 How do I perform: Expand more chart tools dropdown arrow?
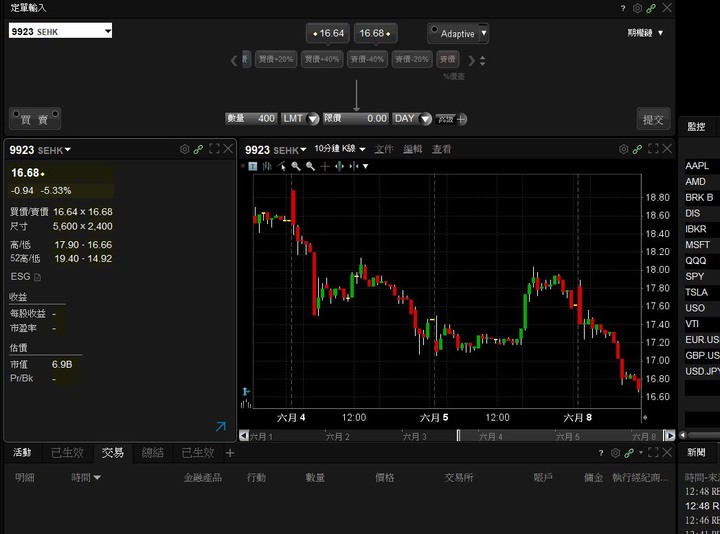click(x=366, y=166)
